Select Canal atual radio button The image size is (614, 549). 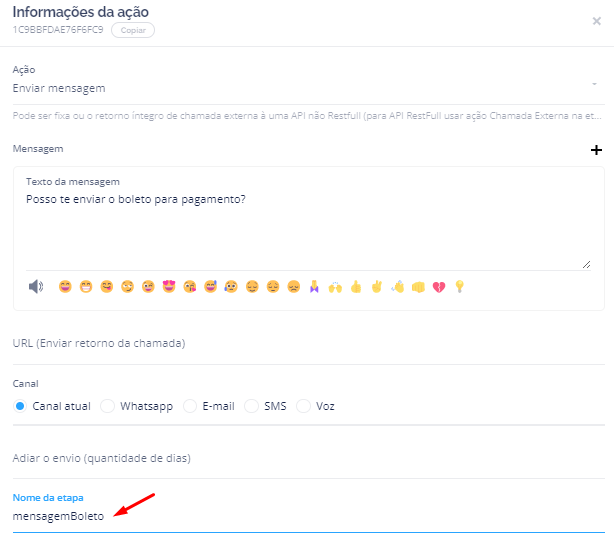click(x=20, y=406)
